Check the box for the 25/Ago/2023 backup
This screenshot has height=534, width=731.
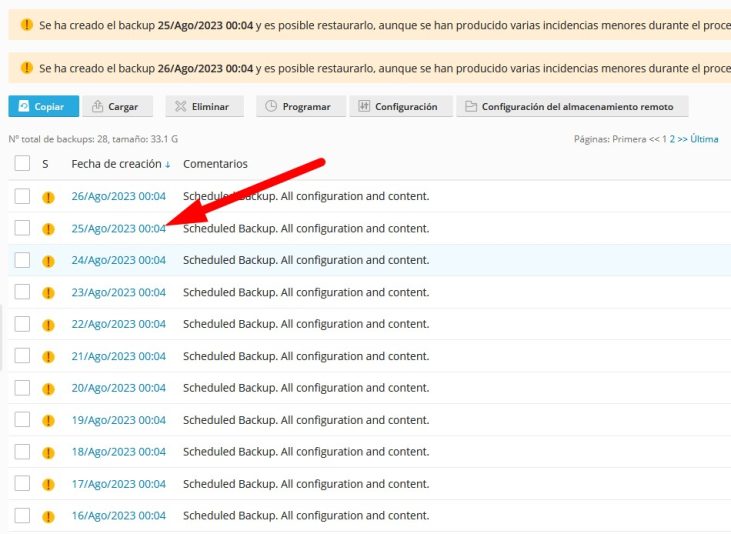point(22,228)
